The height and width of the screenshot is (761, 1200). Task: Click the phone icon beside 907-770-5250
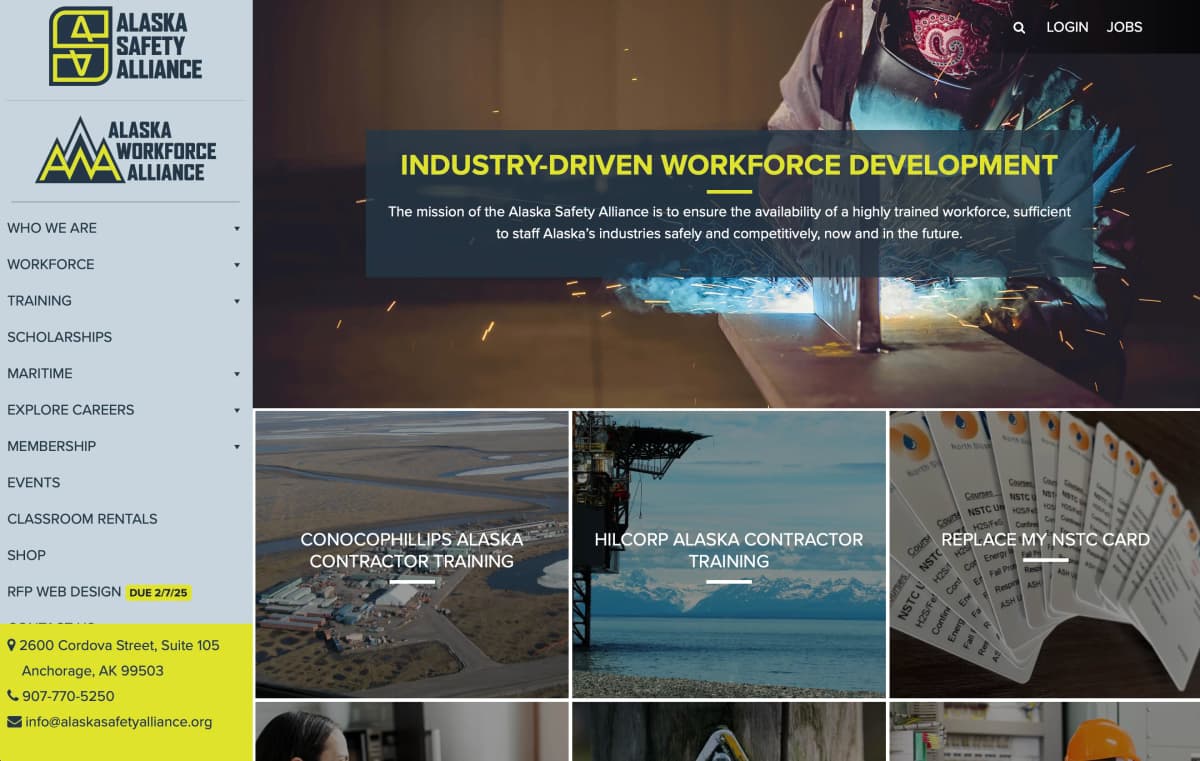pos(13,696)
